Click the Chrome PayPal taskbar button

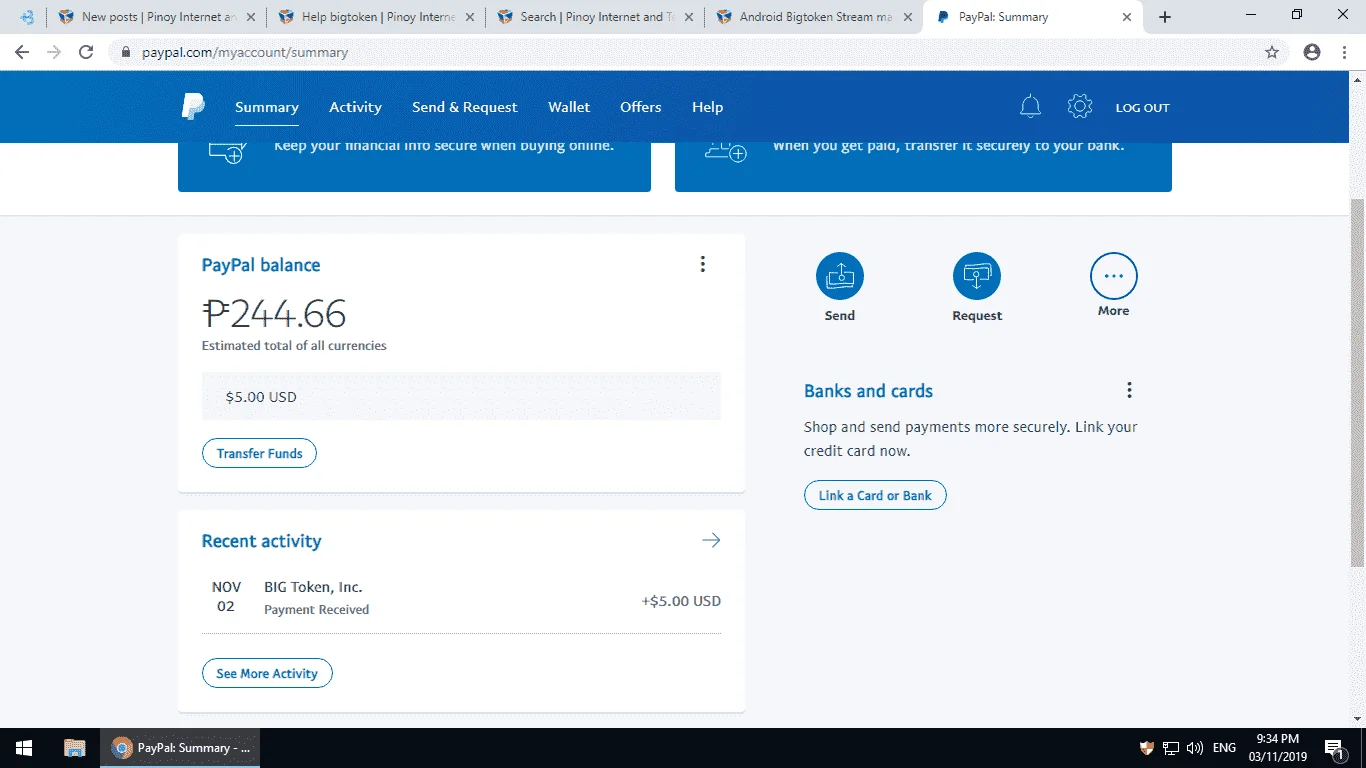pos(181,748)
